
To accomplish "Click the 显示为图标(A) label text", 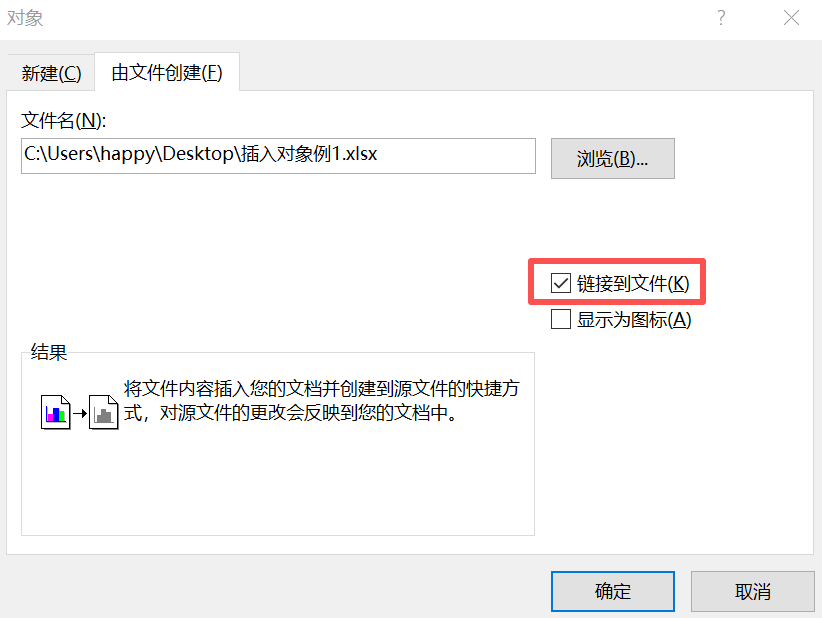I will click(x=634, y=319).
